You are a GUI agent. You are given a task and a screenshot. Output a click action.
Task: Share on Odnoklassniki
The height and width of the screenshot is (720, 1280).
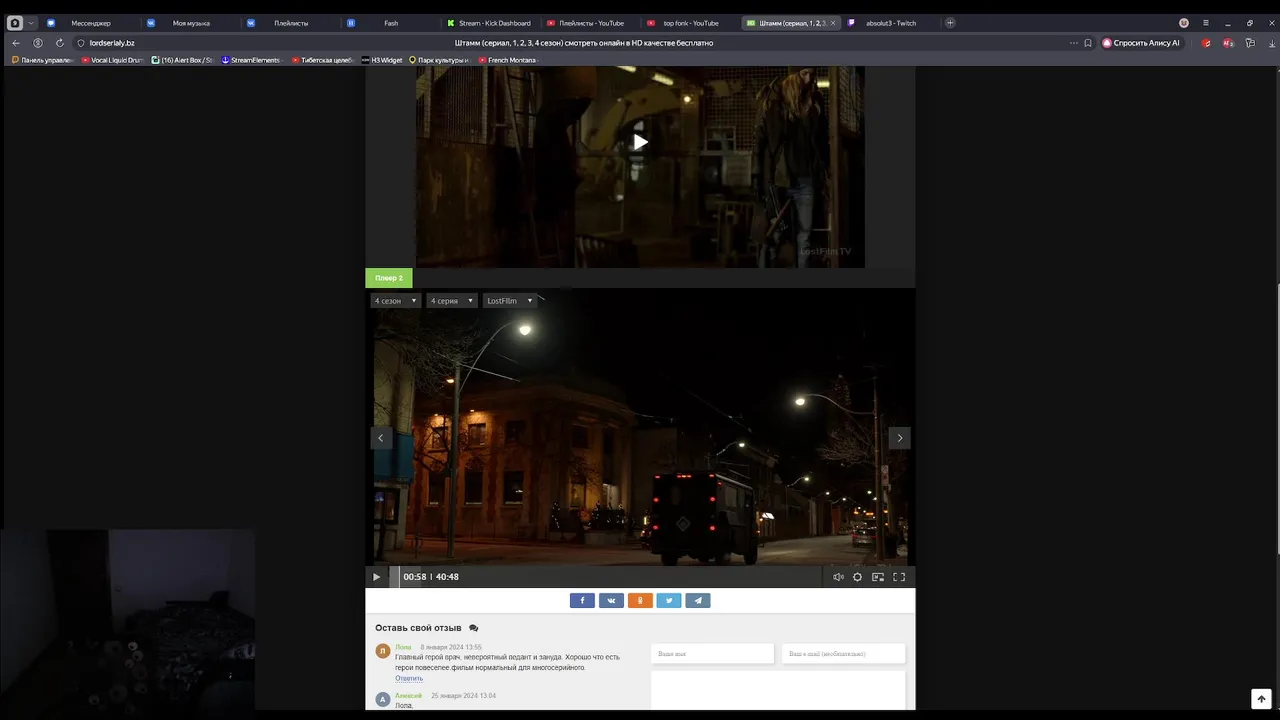640,601
